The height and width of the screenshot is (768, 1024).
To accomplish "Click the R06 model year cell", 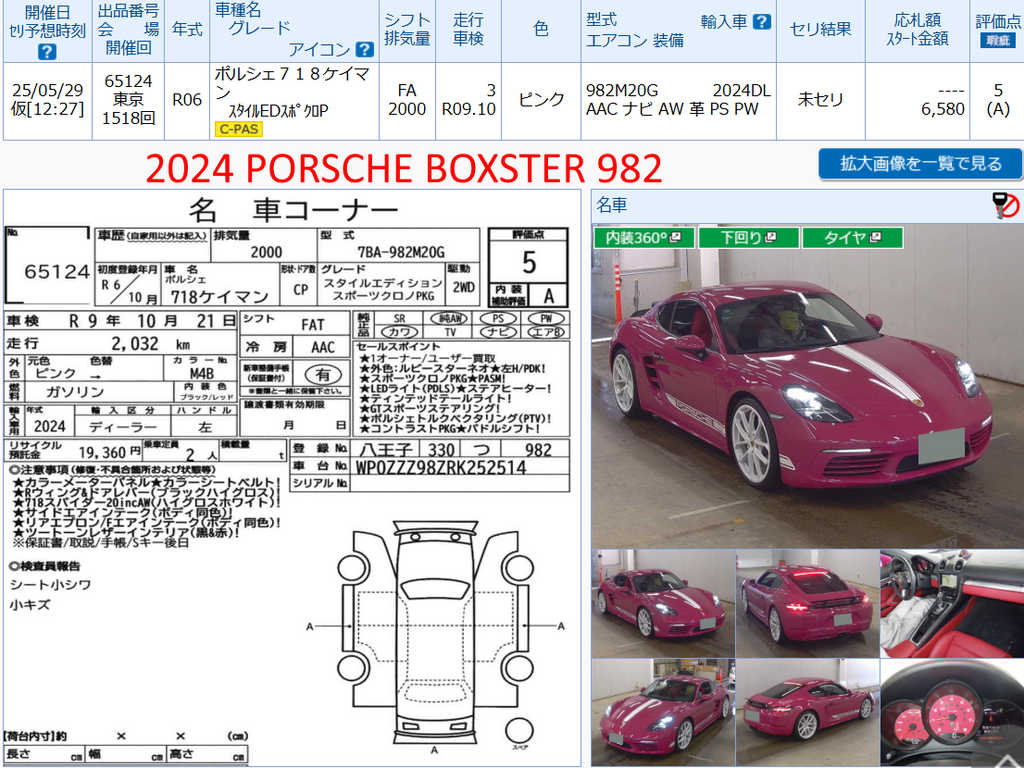I will tap(187, 100).
